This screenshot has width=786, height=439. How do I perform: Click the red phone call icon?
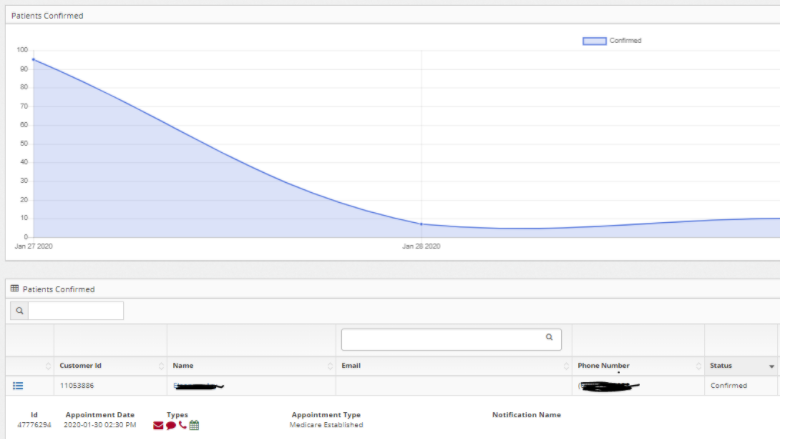click(x=182, y=425)
